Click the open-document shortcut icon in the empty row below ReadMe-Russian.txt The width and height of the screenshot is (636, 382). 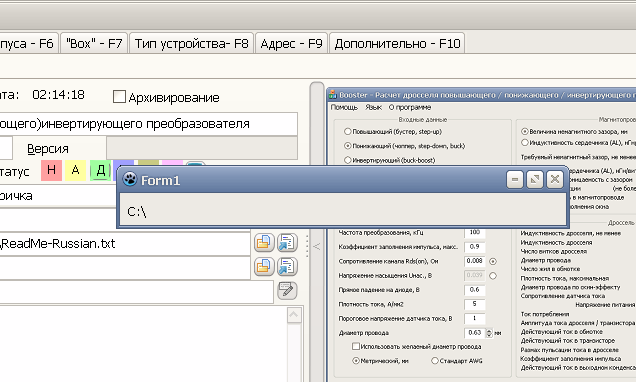(288, 266)
